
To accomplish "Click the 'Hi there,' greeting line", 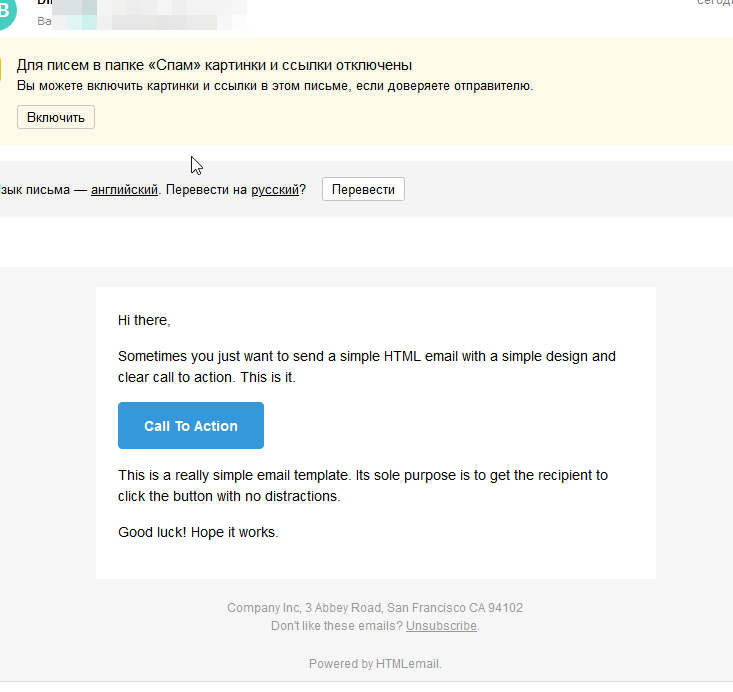I will click(144, 320).
